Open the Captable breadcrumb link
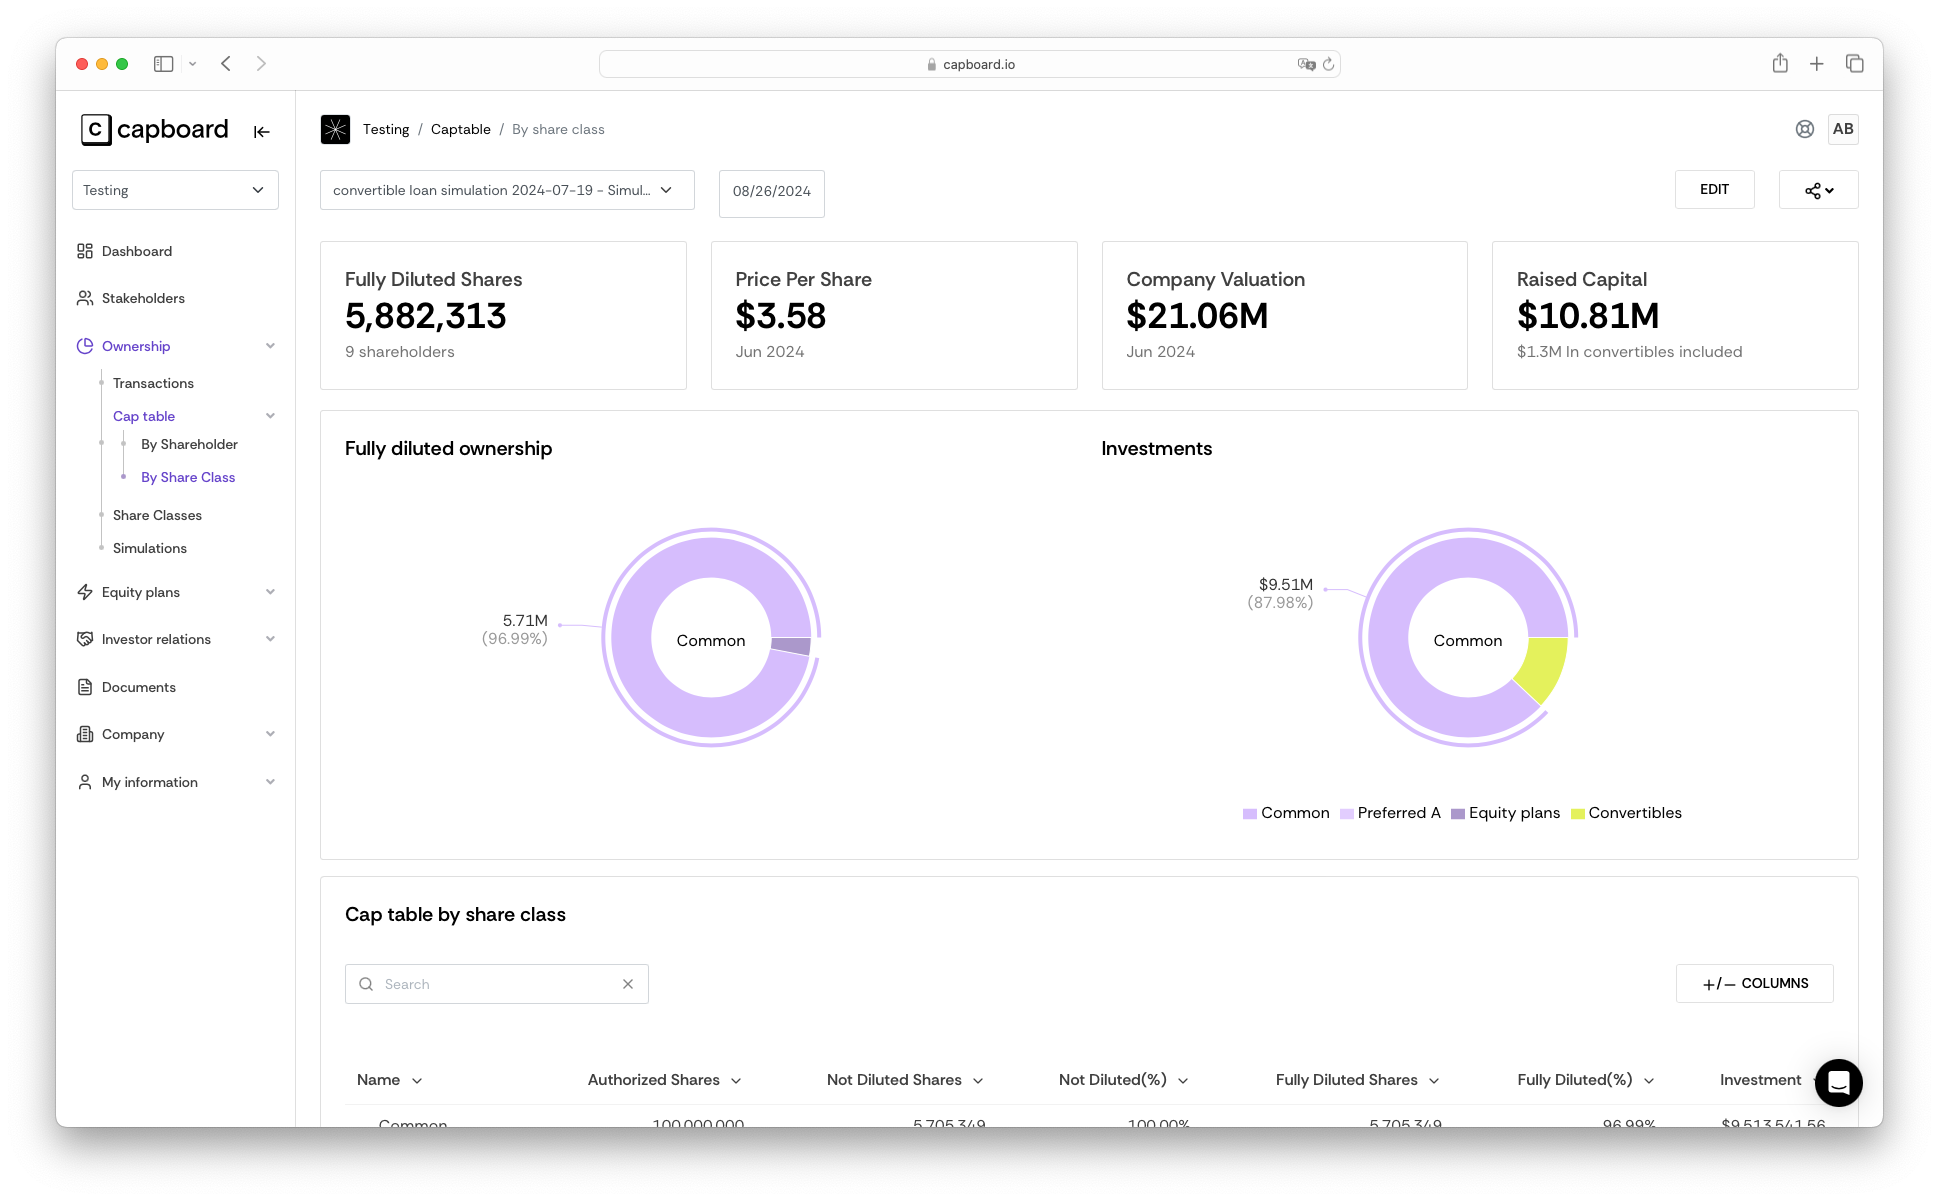Image resolution: width=1939 pixels, height=1201 pixels. [460, 129]
